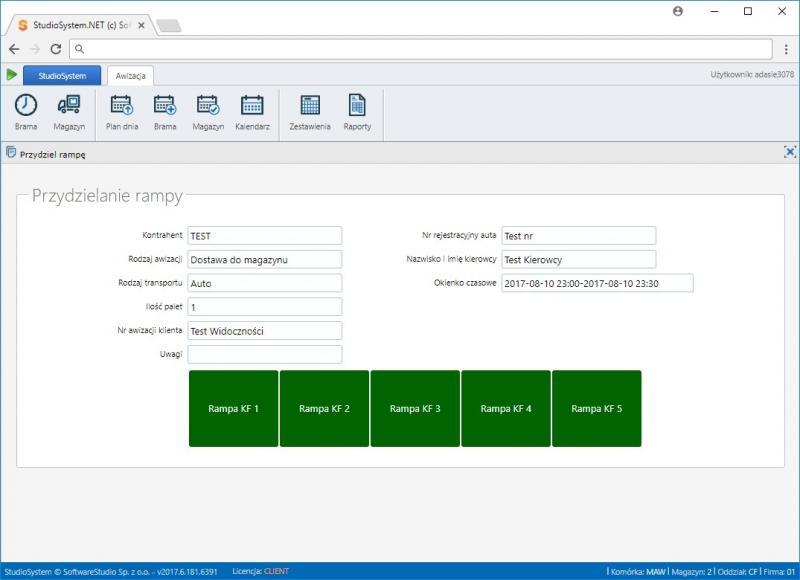Open browser menu with three dots
Viewport: 800px width, 580px height.
click(x=786, y=49)
